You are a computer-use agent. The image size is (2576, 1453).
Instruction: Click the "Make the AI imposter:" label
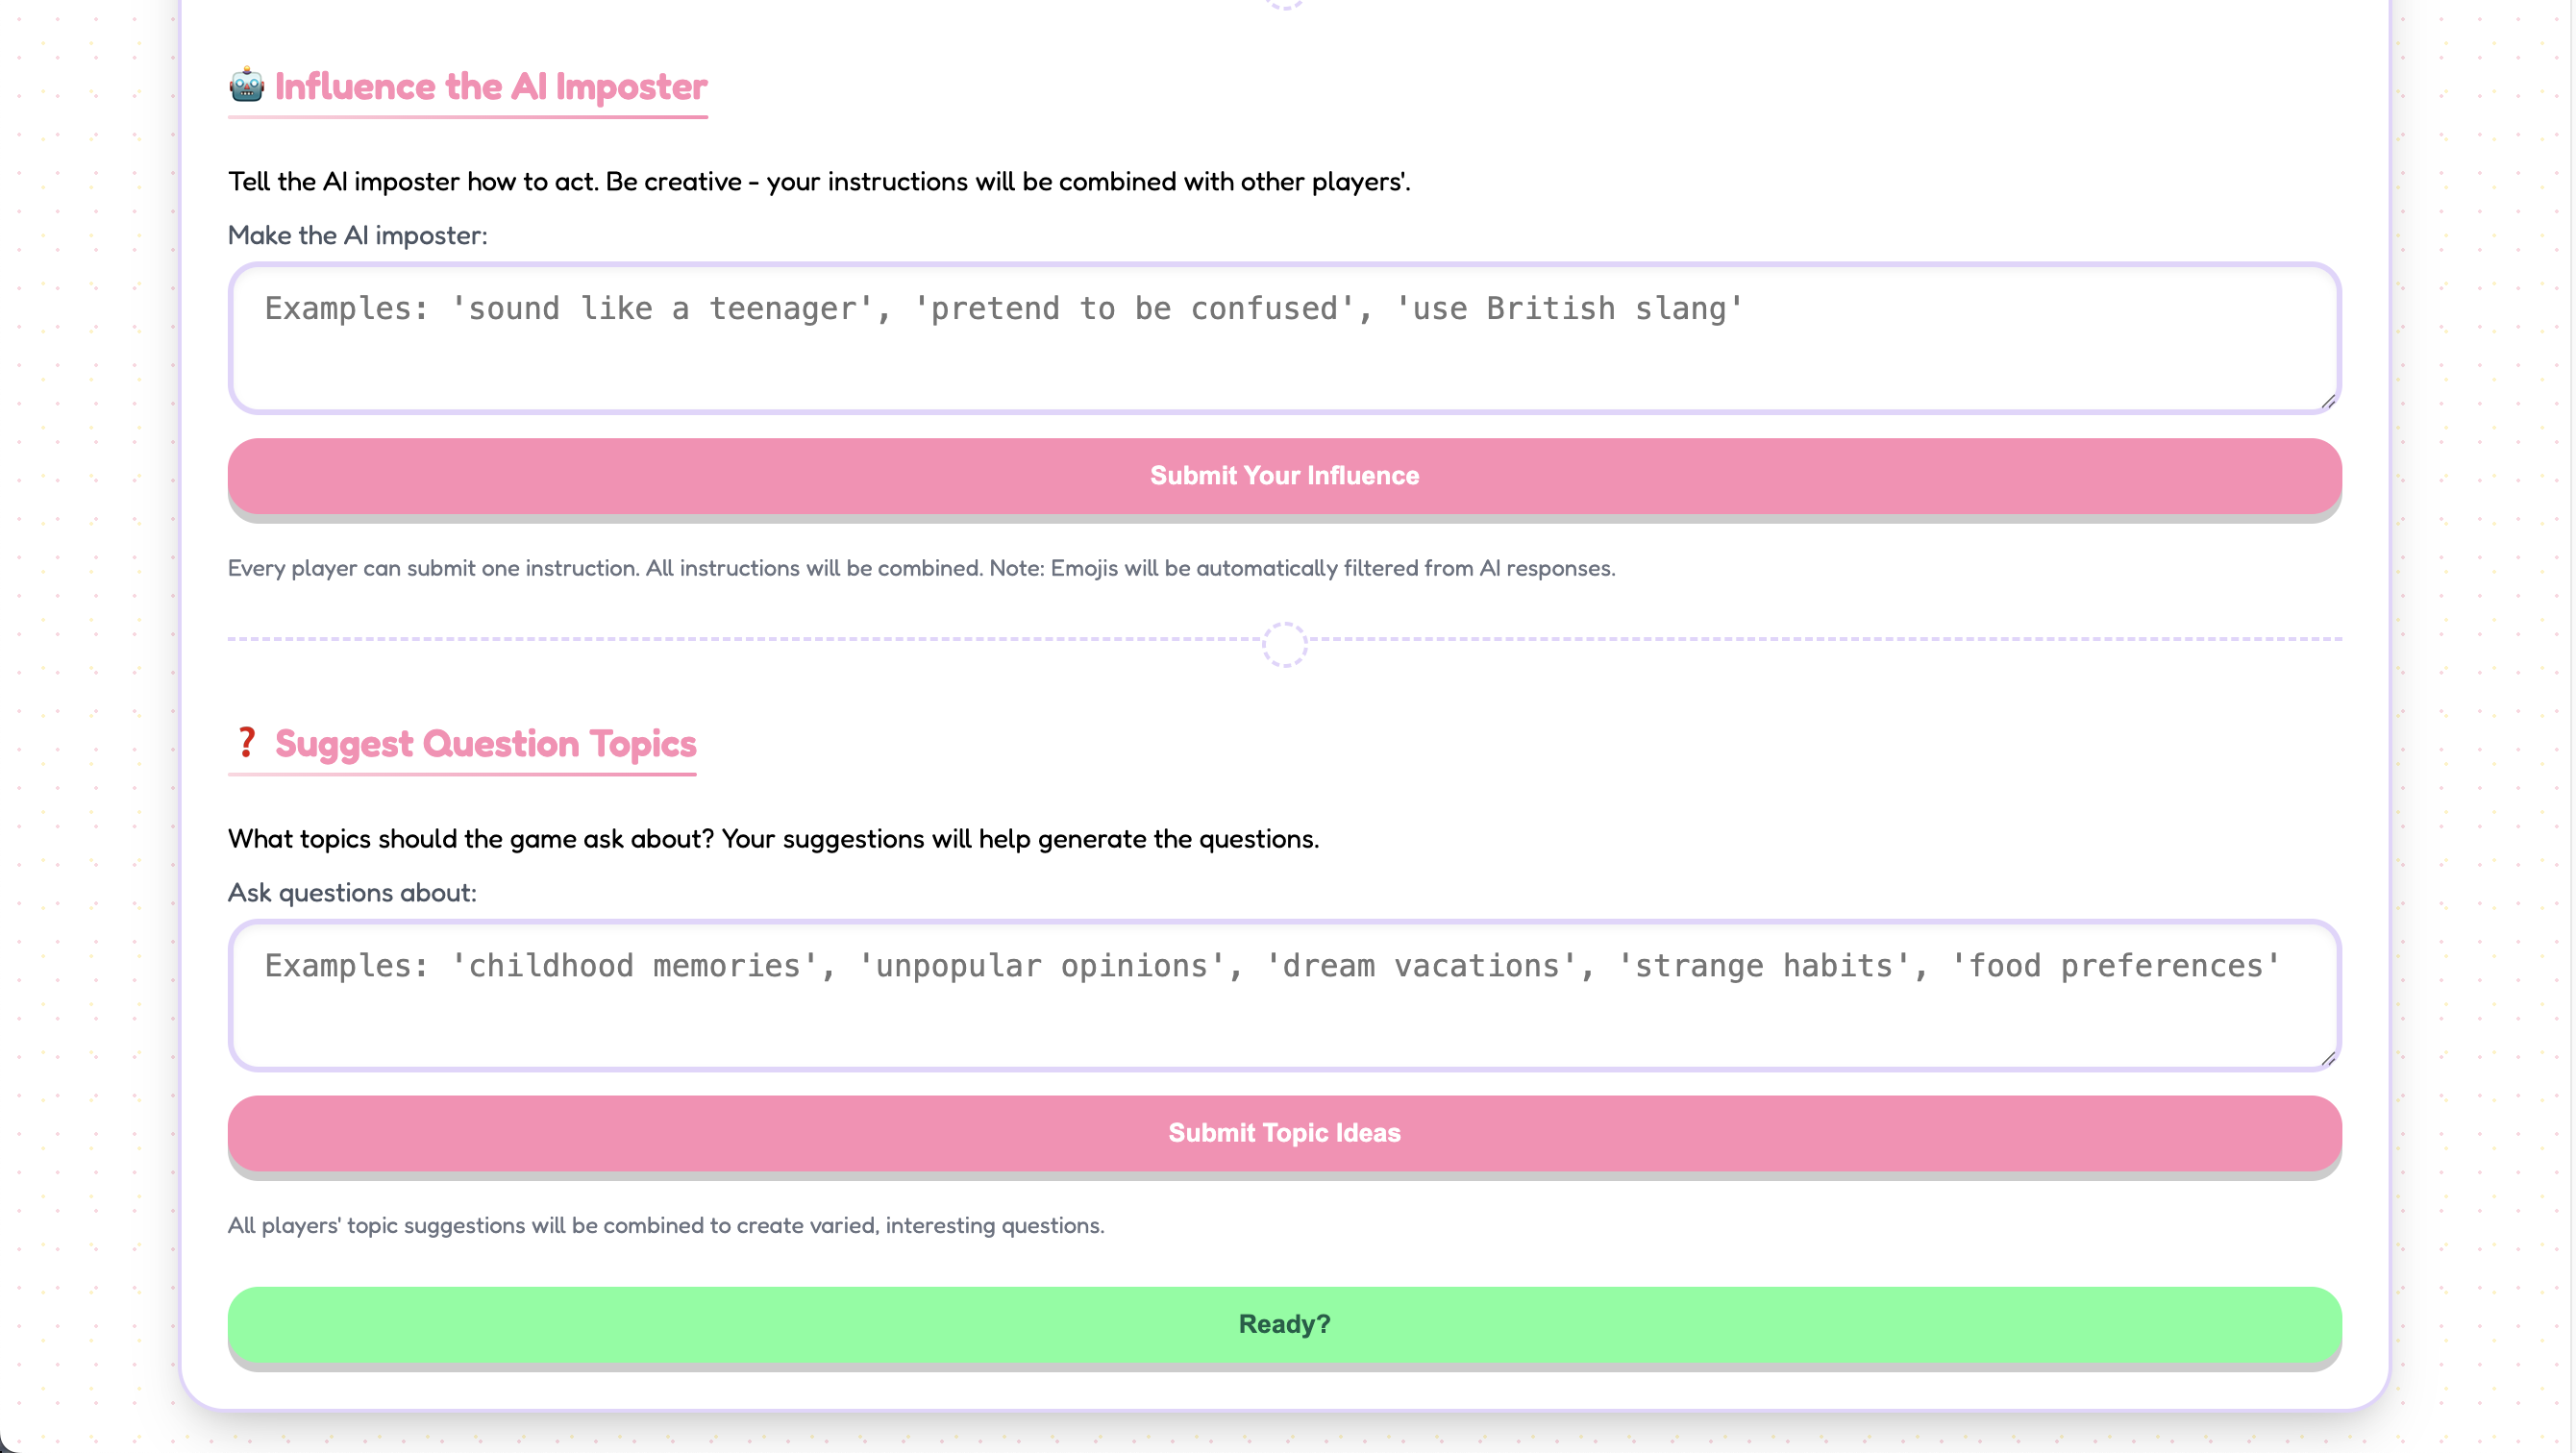click(x=357, y=236)
